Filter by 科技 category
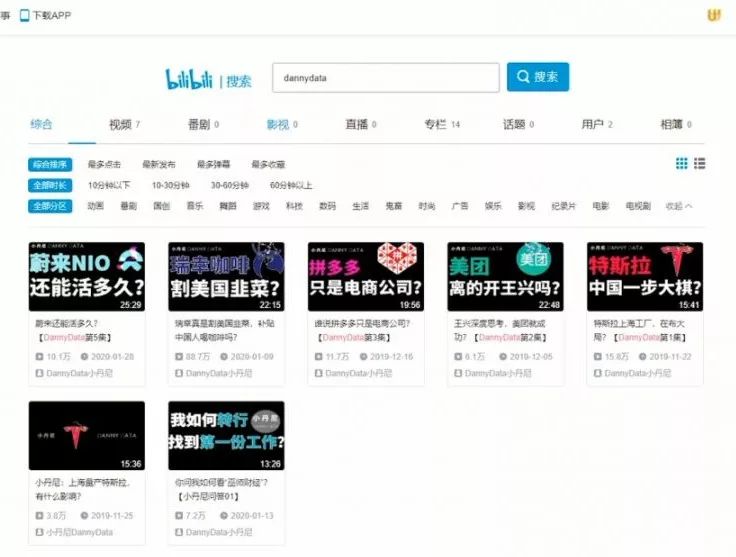Image resolution: width=736 pixels, height=557 pixels. 294,206
